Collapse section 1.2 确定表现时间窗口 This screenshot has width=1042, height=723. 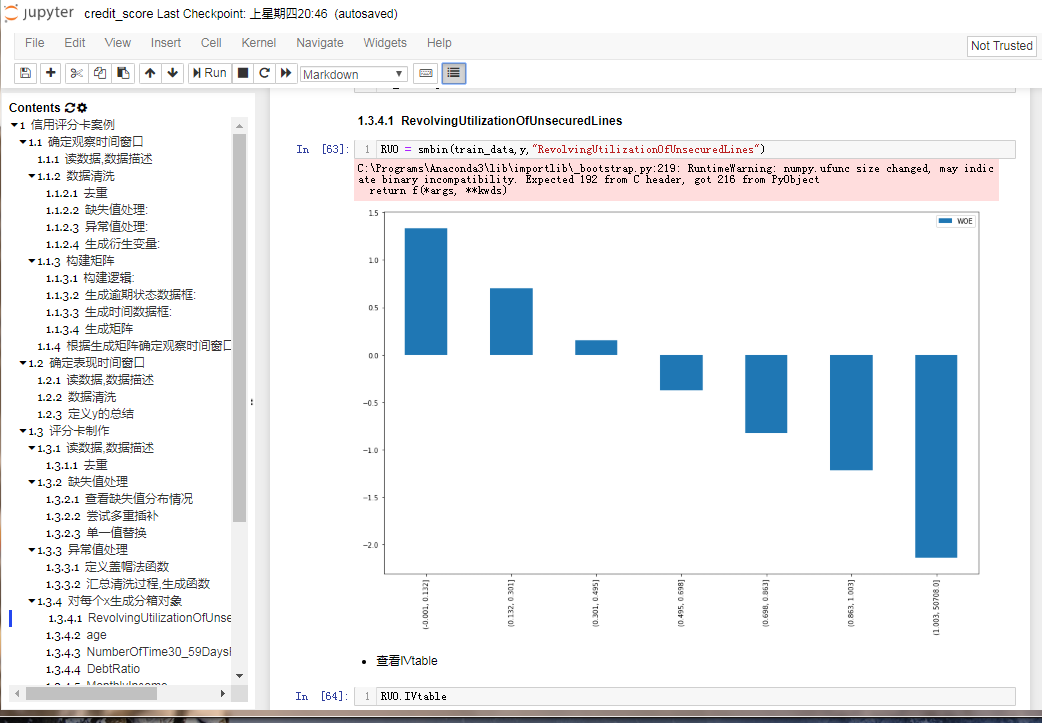click(x=23, y=363)
